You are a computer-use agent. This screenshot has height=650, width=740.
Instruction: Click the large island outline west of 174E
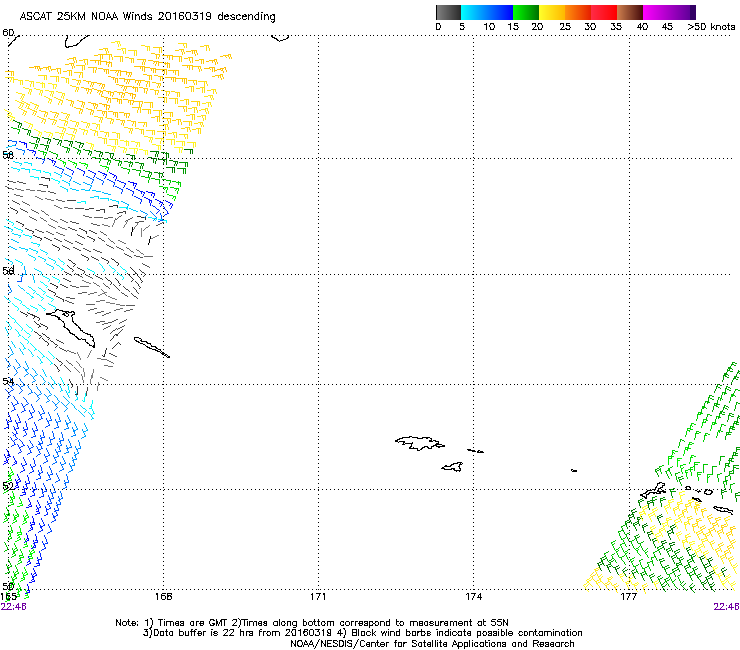(x=419, y=443)
